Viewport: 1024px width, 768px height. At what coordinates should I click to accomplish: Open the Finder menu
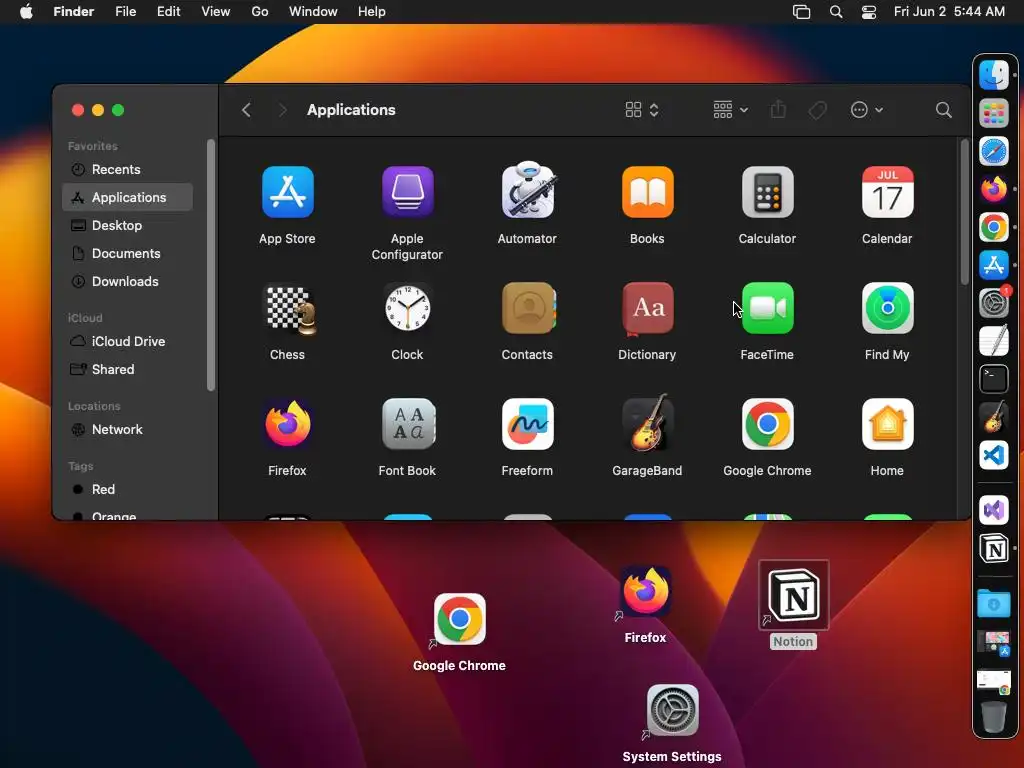[74, 12]
